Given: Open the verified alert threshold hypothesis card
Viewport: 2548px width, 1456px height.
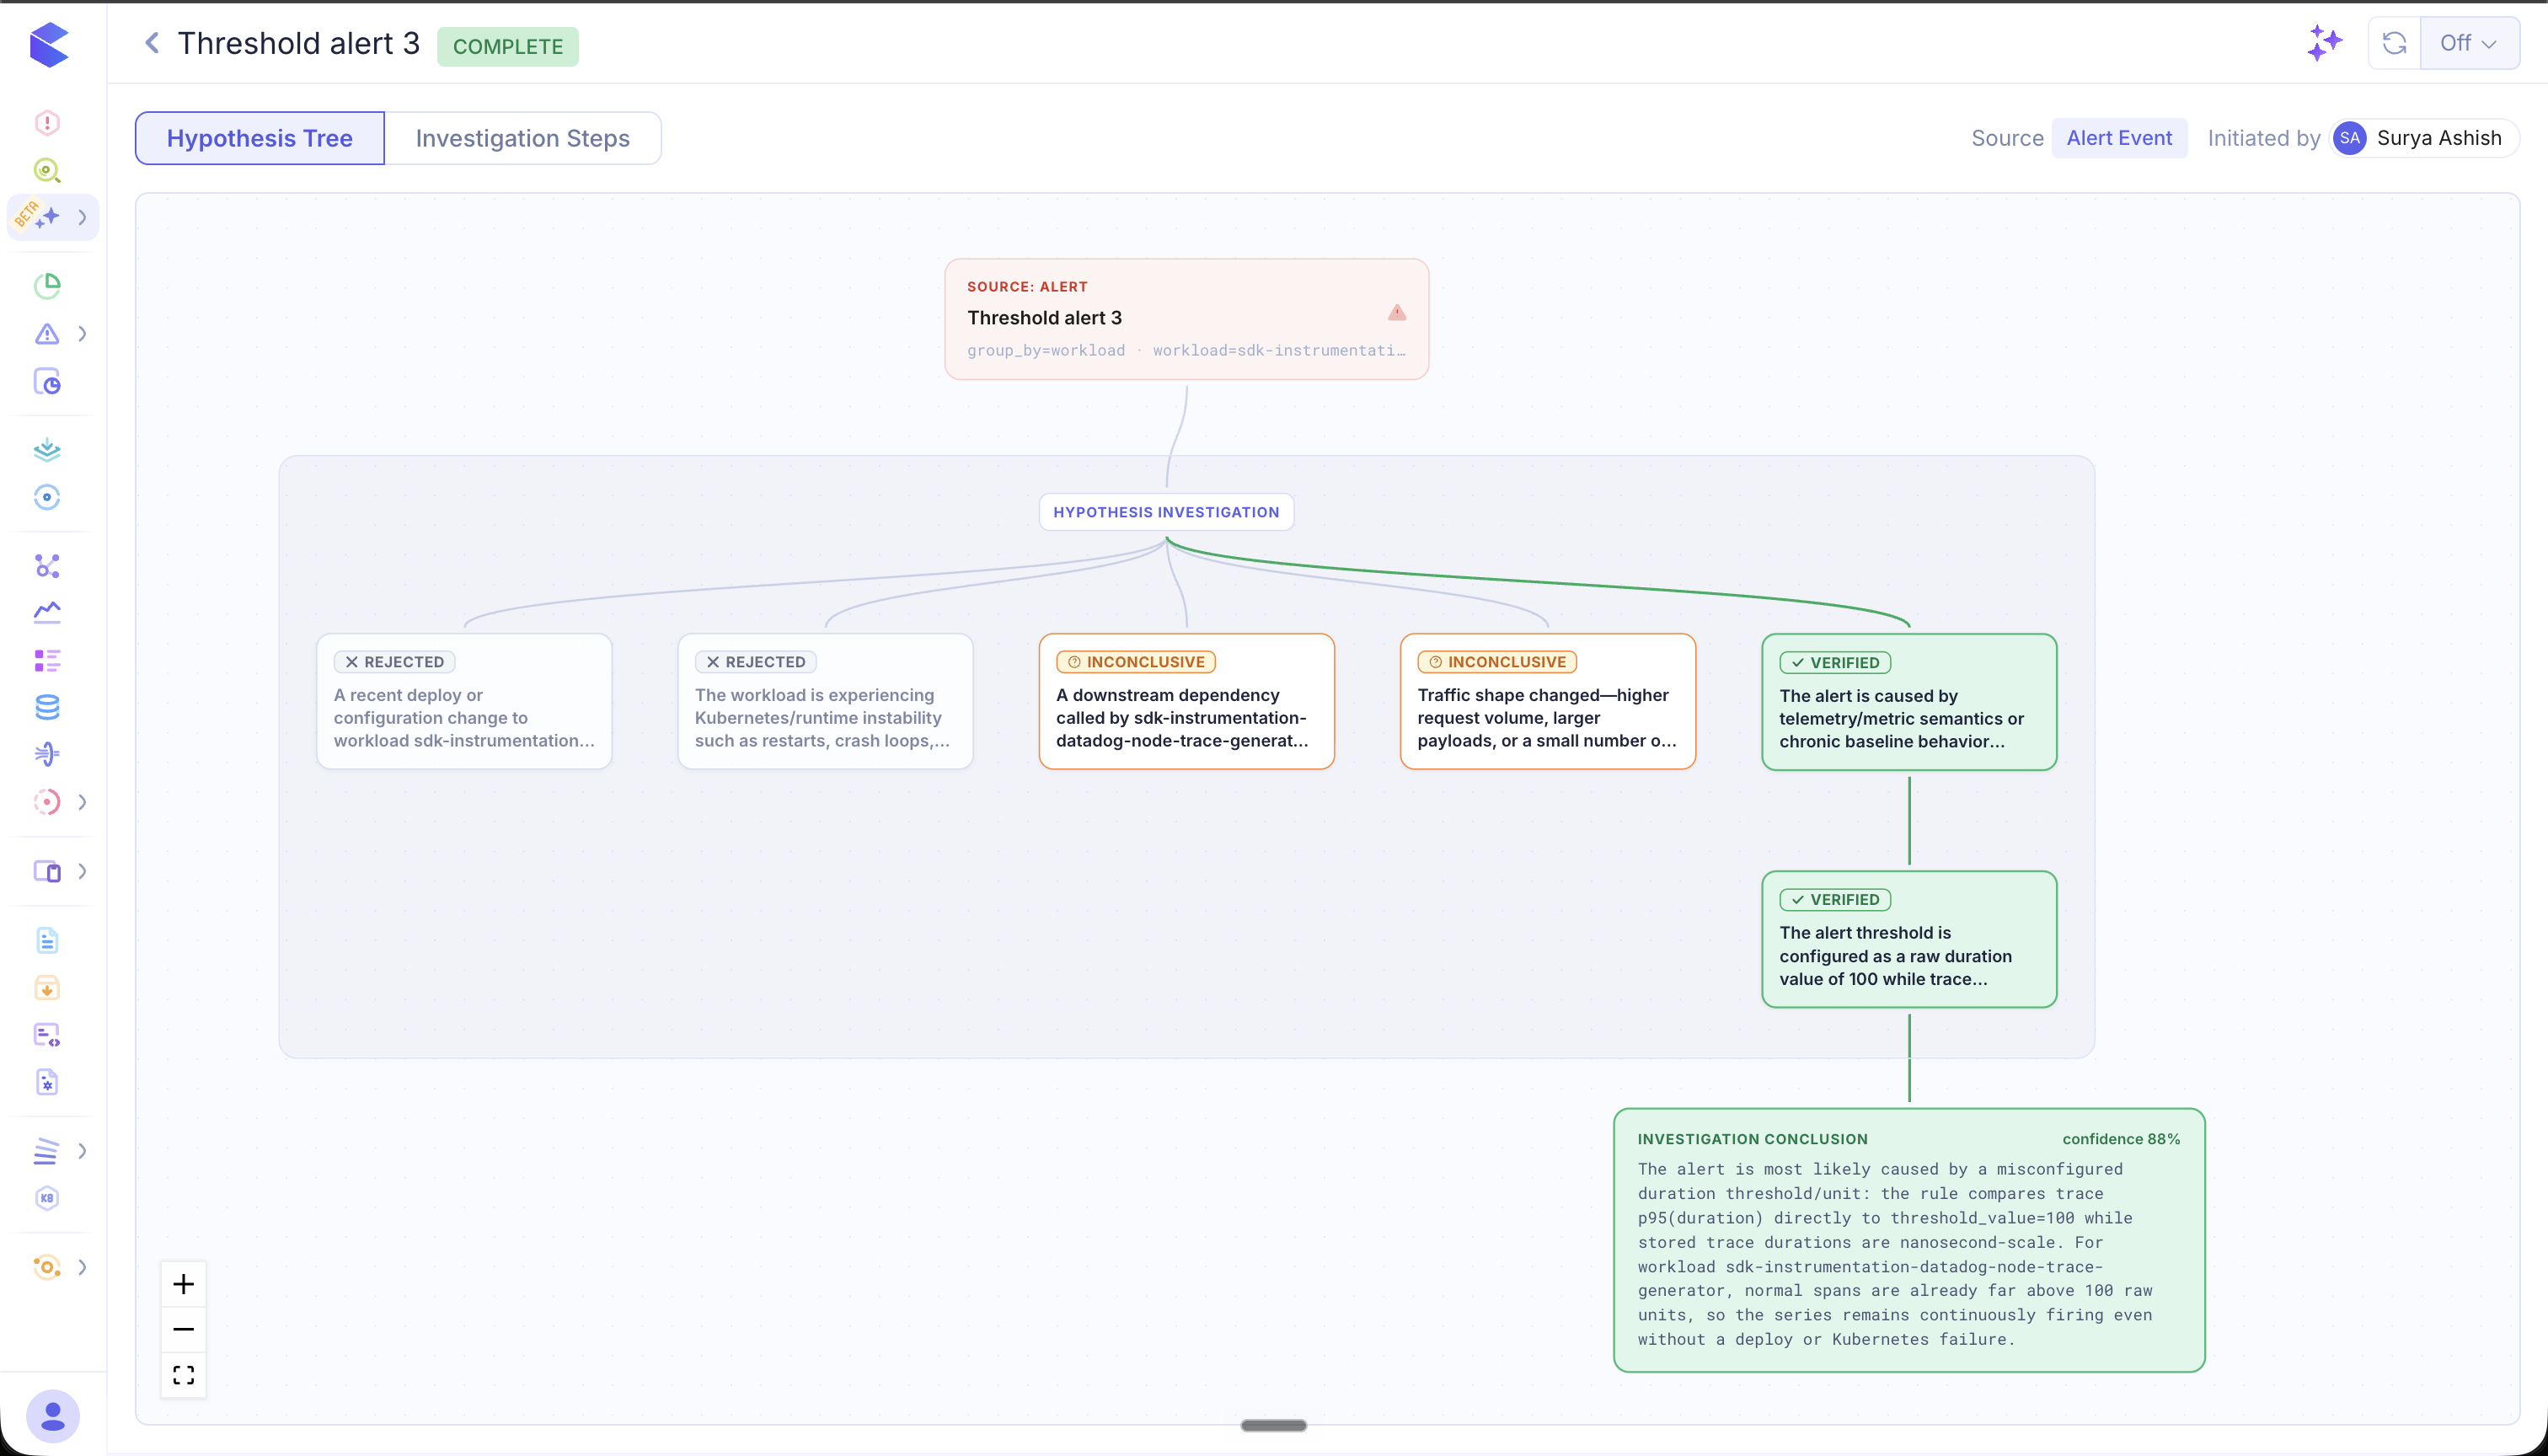Looking at the screenshot, I should tap(1909, 939).
